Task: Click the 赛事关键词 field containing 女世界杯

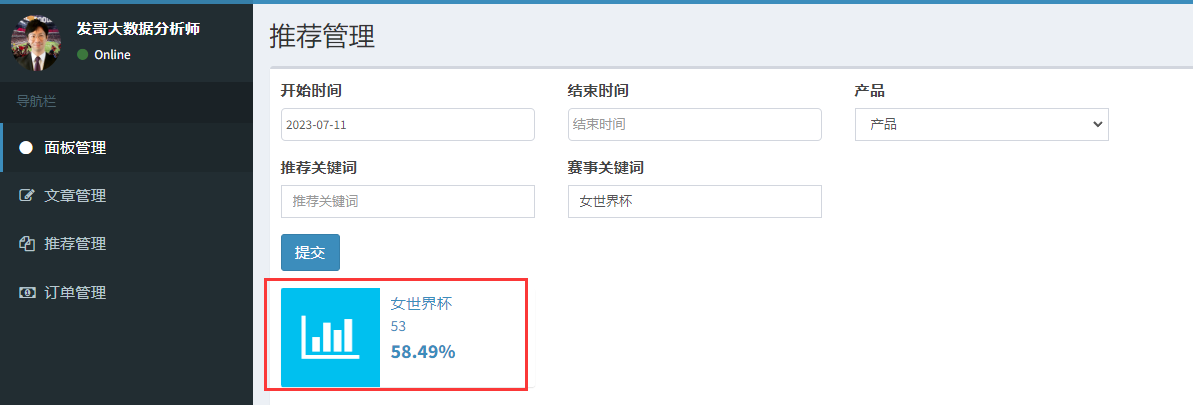Action: coord(695,202)
